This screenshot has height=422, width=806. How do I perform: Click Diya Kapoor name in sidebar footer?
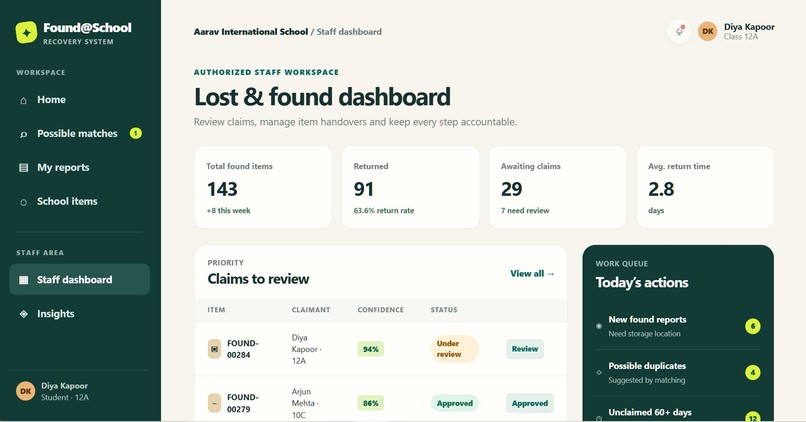pyautogui.click(x=64, y=386)
